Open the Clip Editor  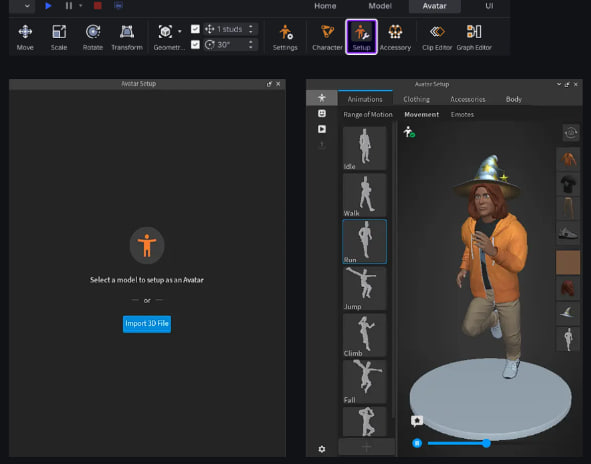437,37
